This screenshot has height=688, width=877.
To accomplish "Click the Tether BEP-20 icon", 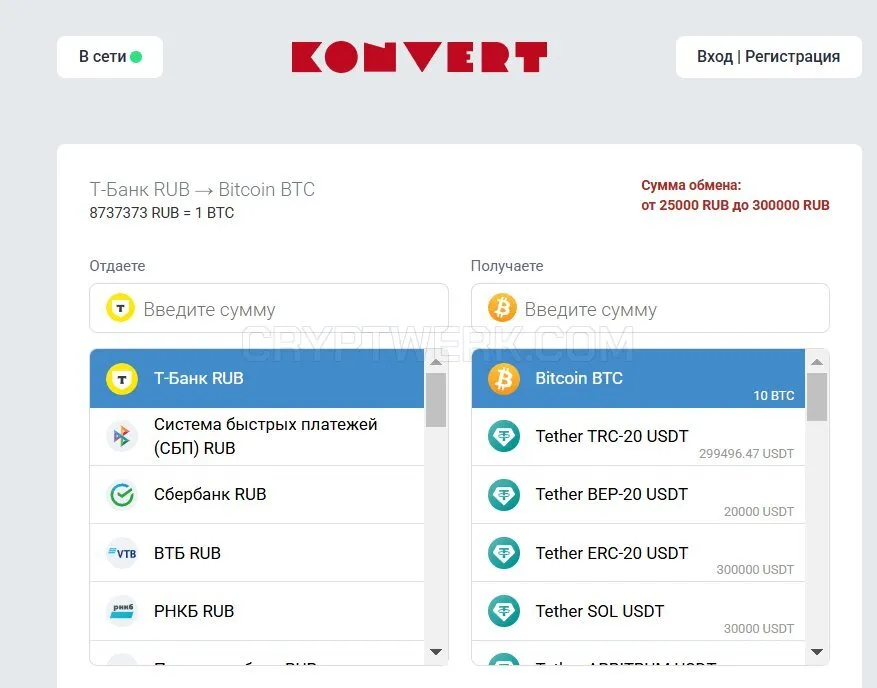I will tap(503, 494).
